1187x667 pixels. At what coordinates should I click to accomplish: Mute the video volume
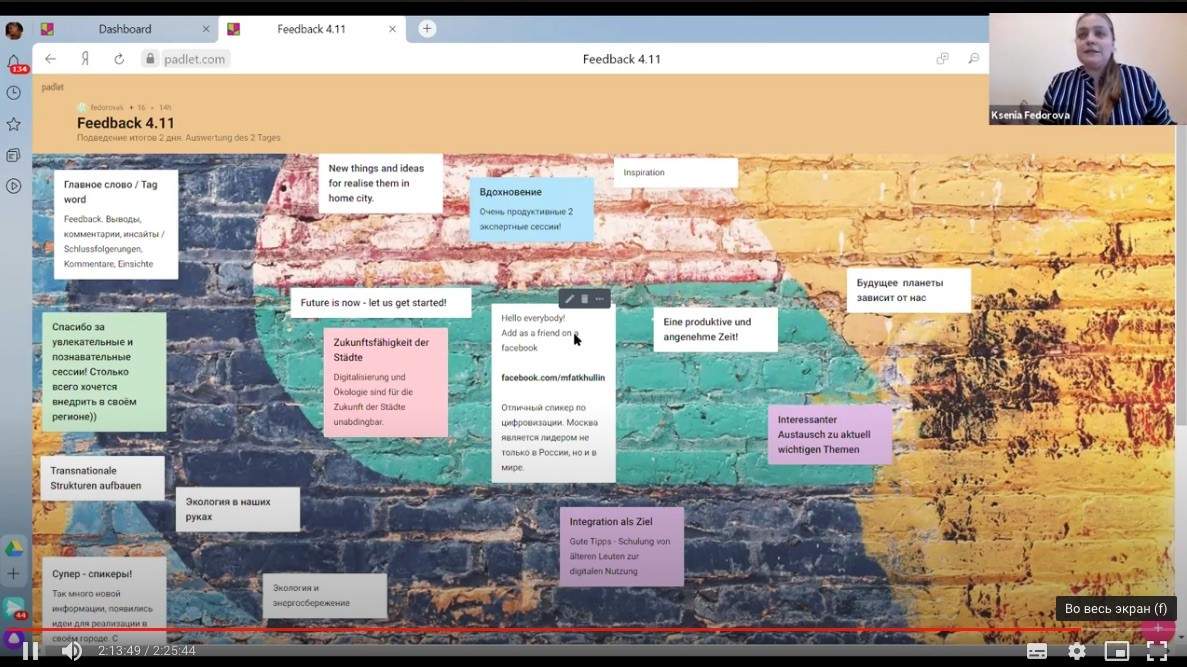[x=72, y=650]
